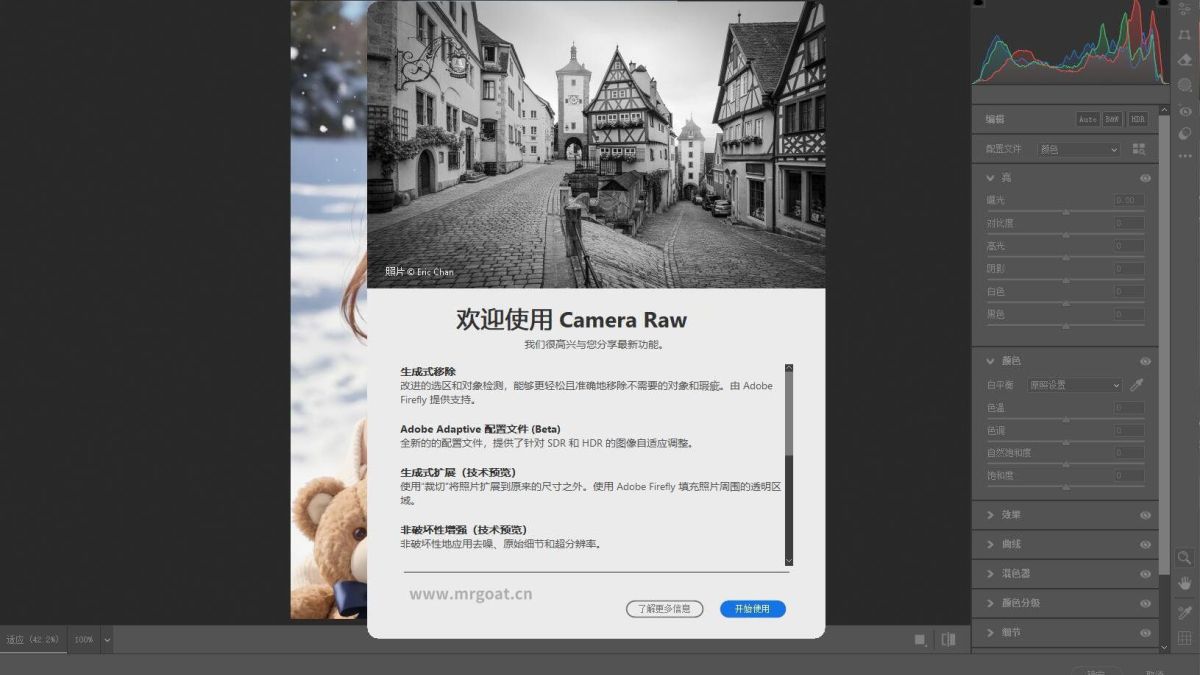Toggle eye icon for 曲线 panel
The height and width of the screenshot is (675, 1200).
coord(1145,545)
